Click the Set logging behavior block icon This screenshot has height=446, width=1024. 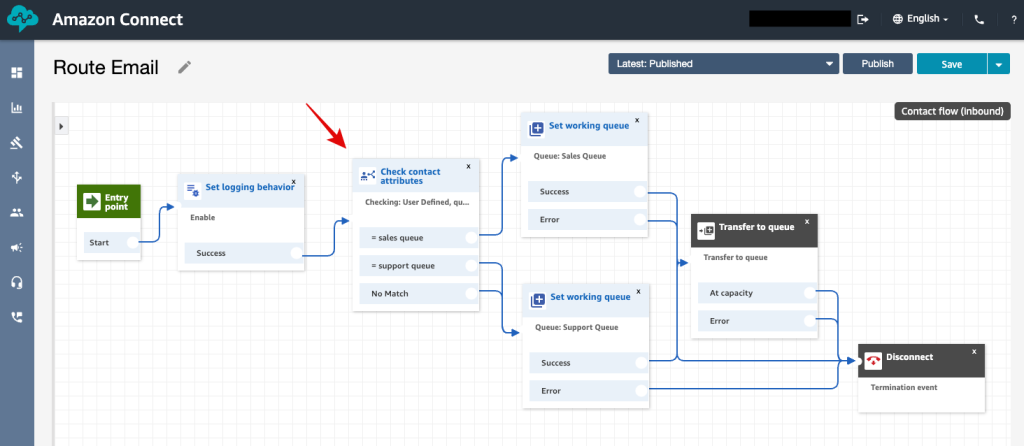tap(193, 191)
